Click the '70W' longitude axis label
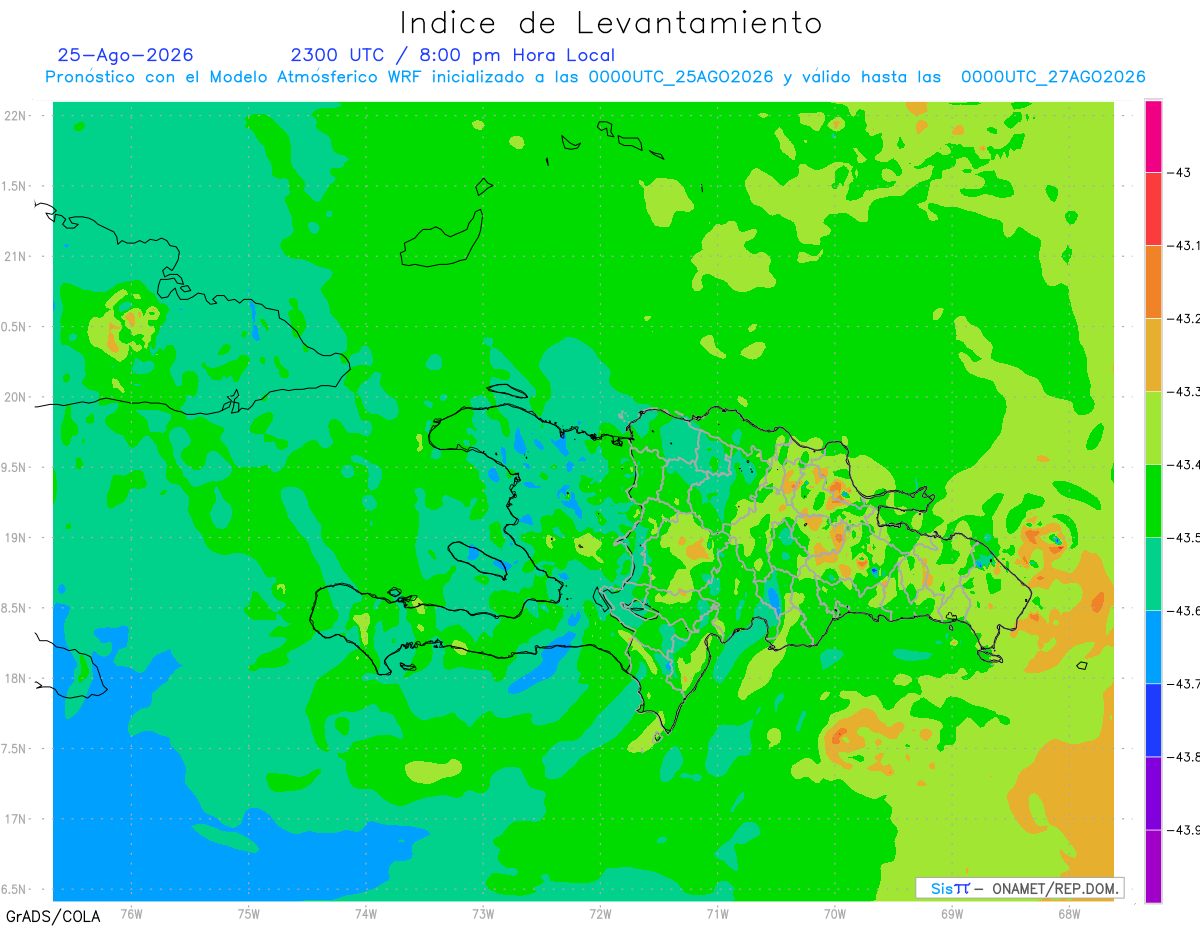The height and width of the screenshot is (927, 1200). (x=834, y=914)
